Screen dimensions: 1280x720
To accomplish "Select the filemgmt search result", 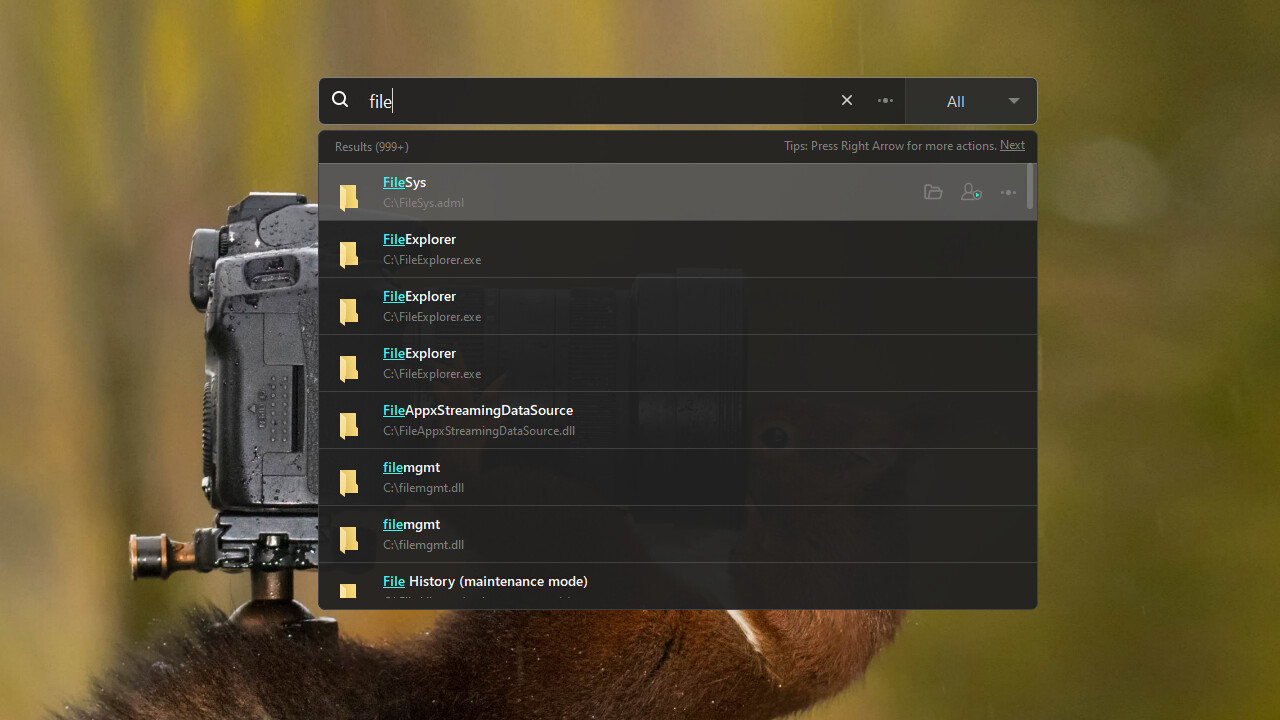I will click(x=411, y=467).
